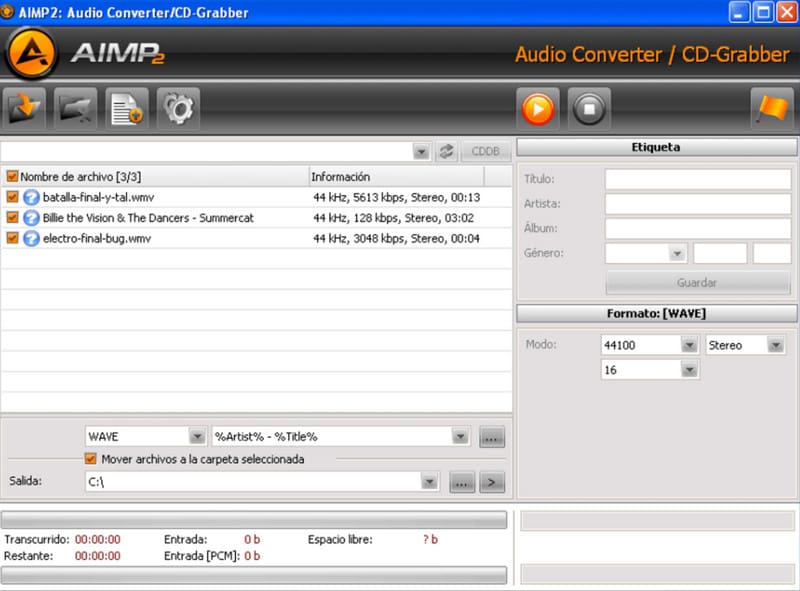800x591 pixels.
Task: Click the stop conversion icon
Action: pyautogui.click(x=589, y=109)
